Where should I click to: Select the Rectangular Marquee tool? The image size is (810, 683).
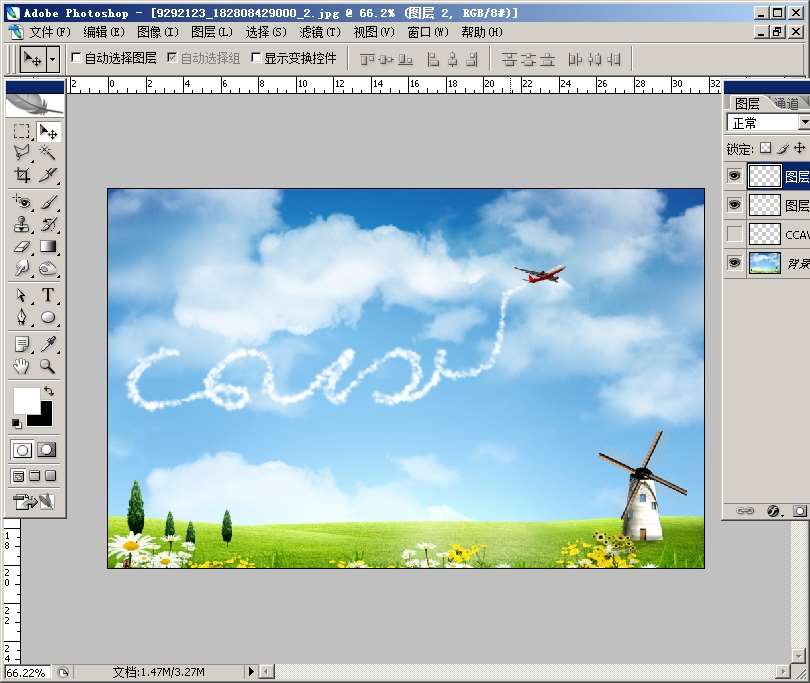pos(22,132)
